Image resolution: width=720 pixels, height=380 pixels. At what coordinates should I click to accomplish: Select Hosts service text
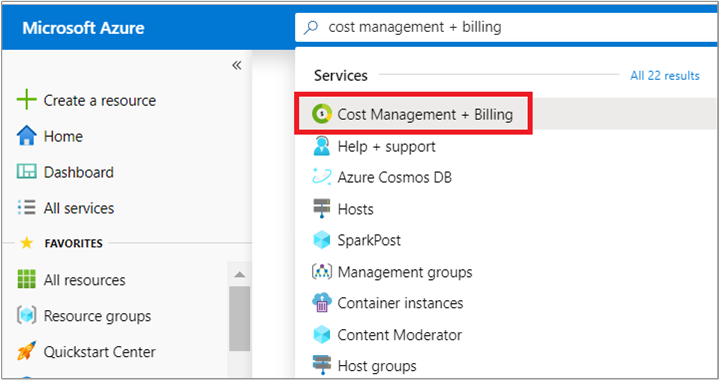click(x=355, y=209)
